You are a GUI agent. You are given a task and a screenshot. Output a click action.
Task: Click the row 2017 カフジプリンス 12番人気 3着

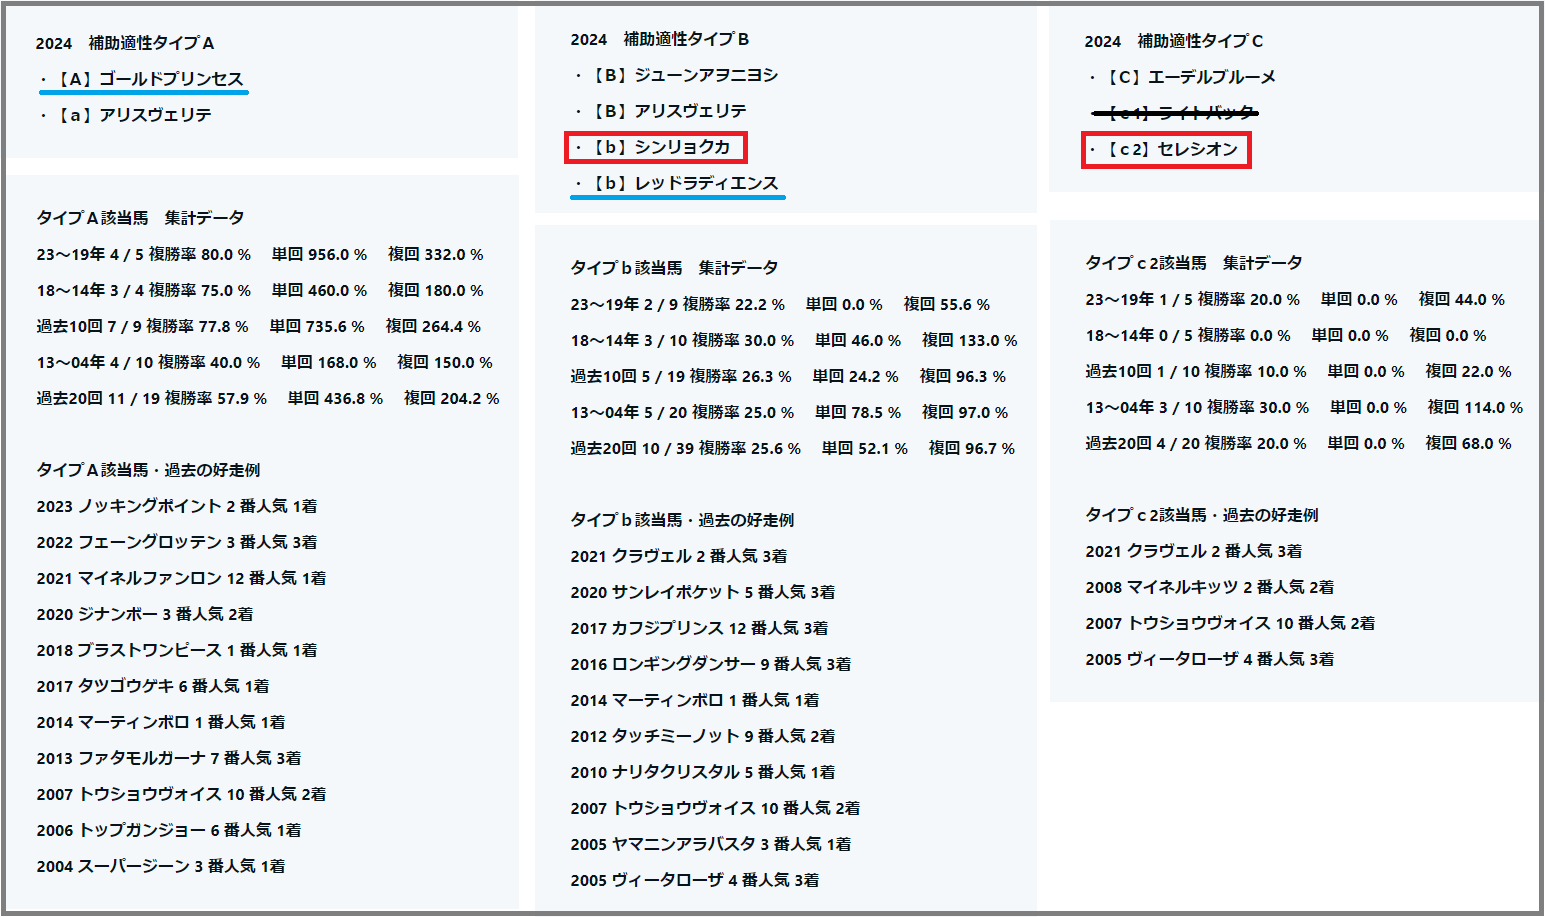[699, 629]
